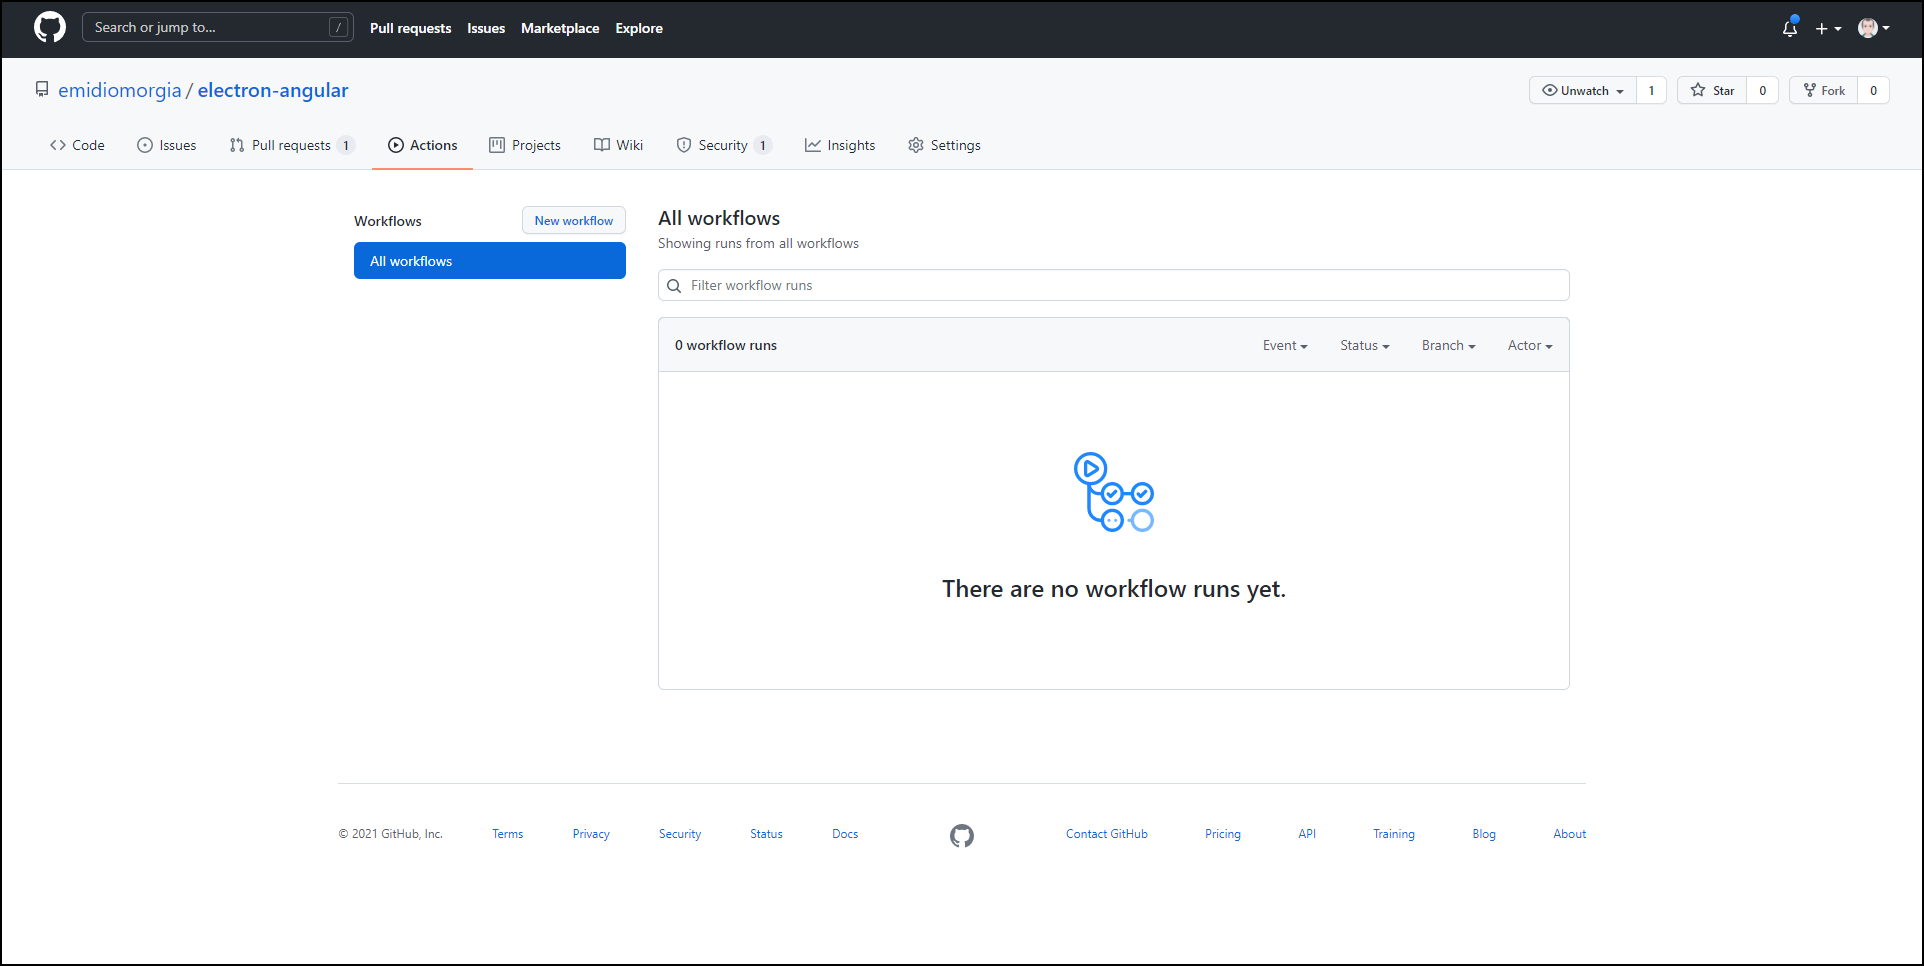Viewport: 1924px width, 966px height.
Task: Open the Settings tab
Action: tap(944, 145)
